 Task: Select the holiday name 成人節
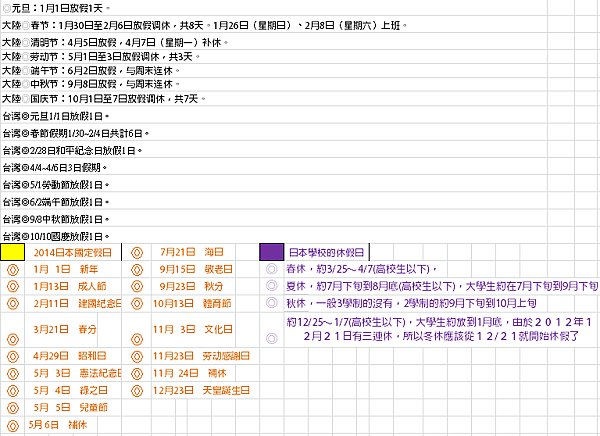pyautogui.click(x=92, y=286)
